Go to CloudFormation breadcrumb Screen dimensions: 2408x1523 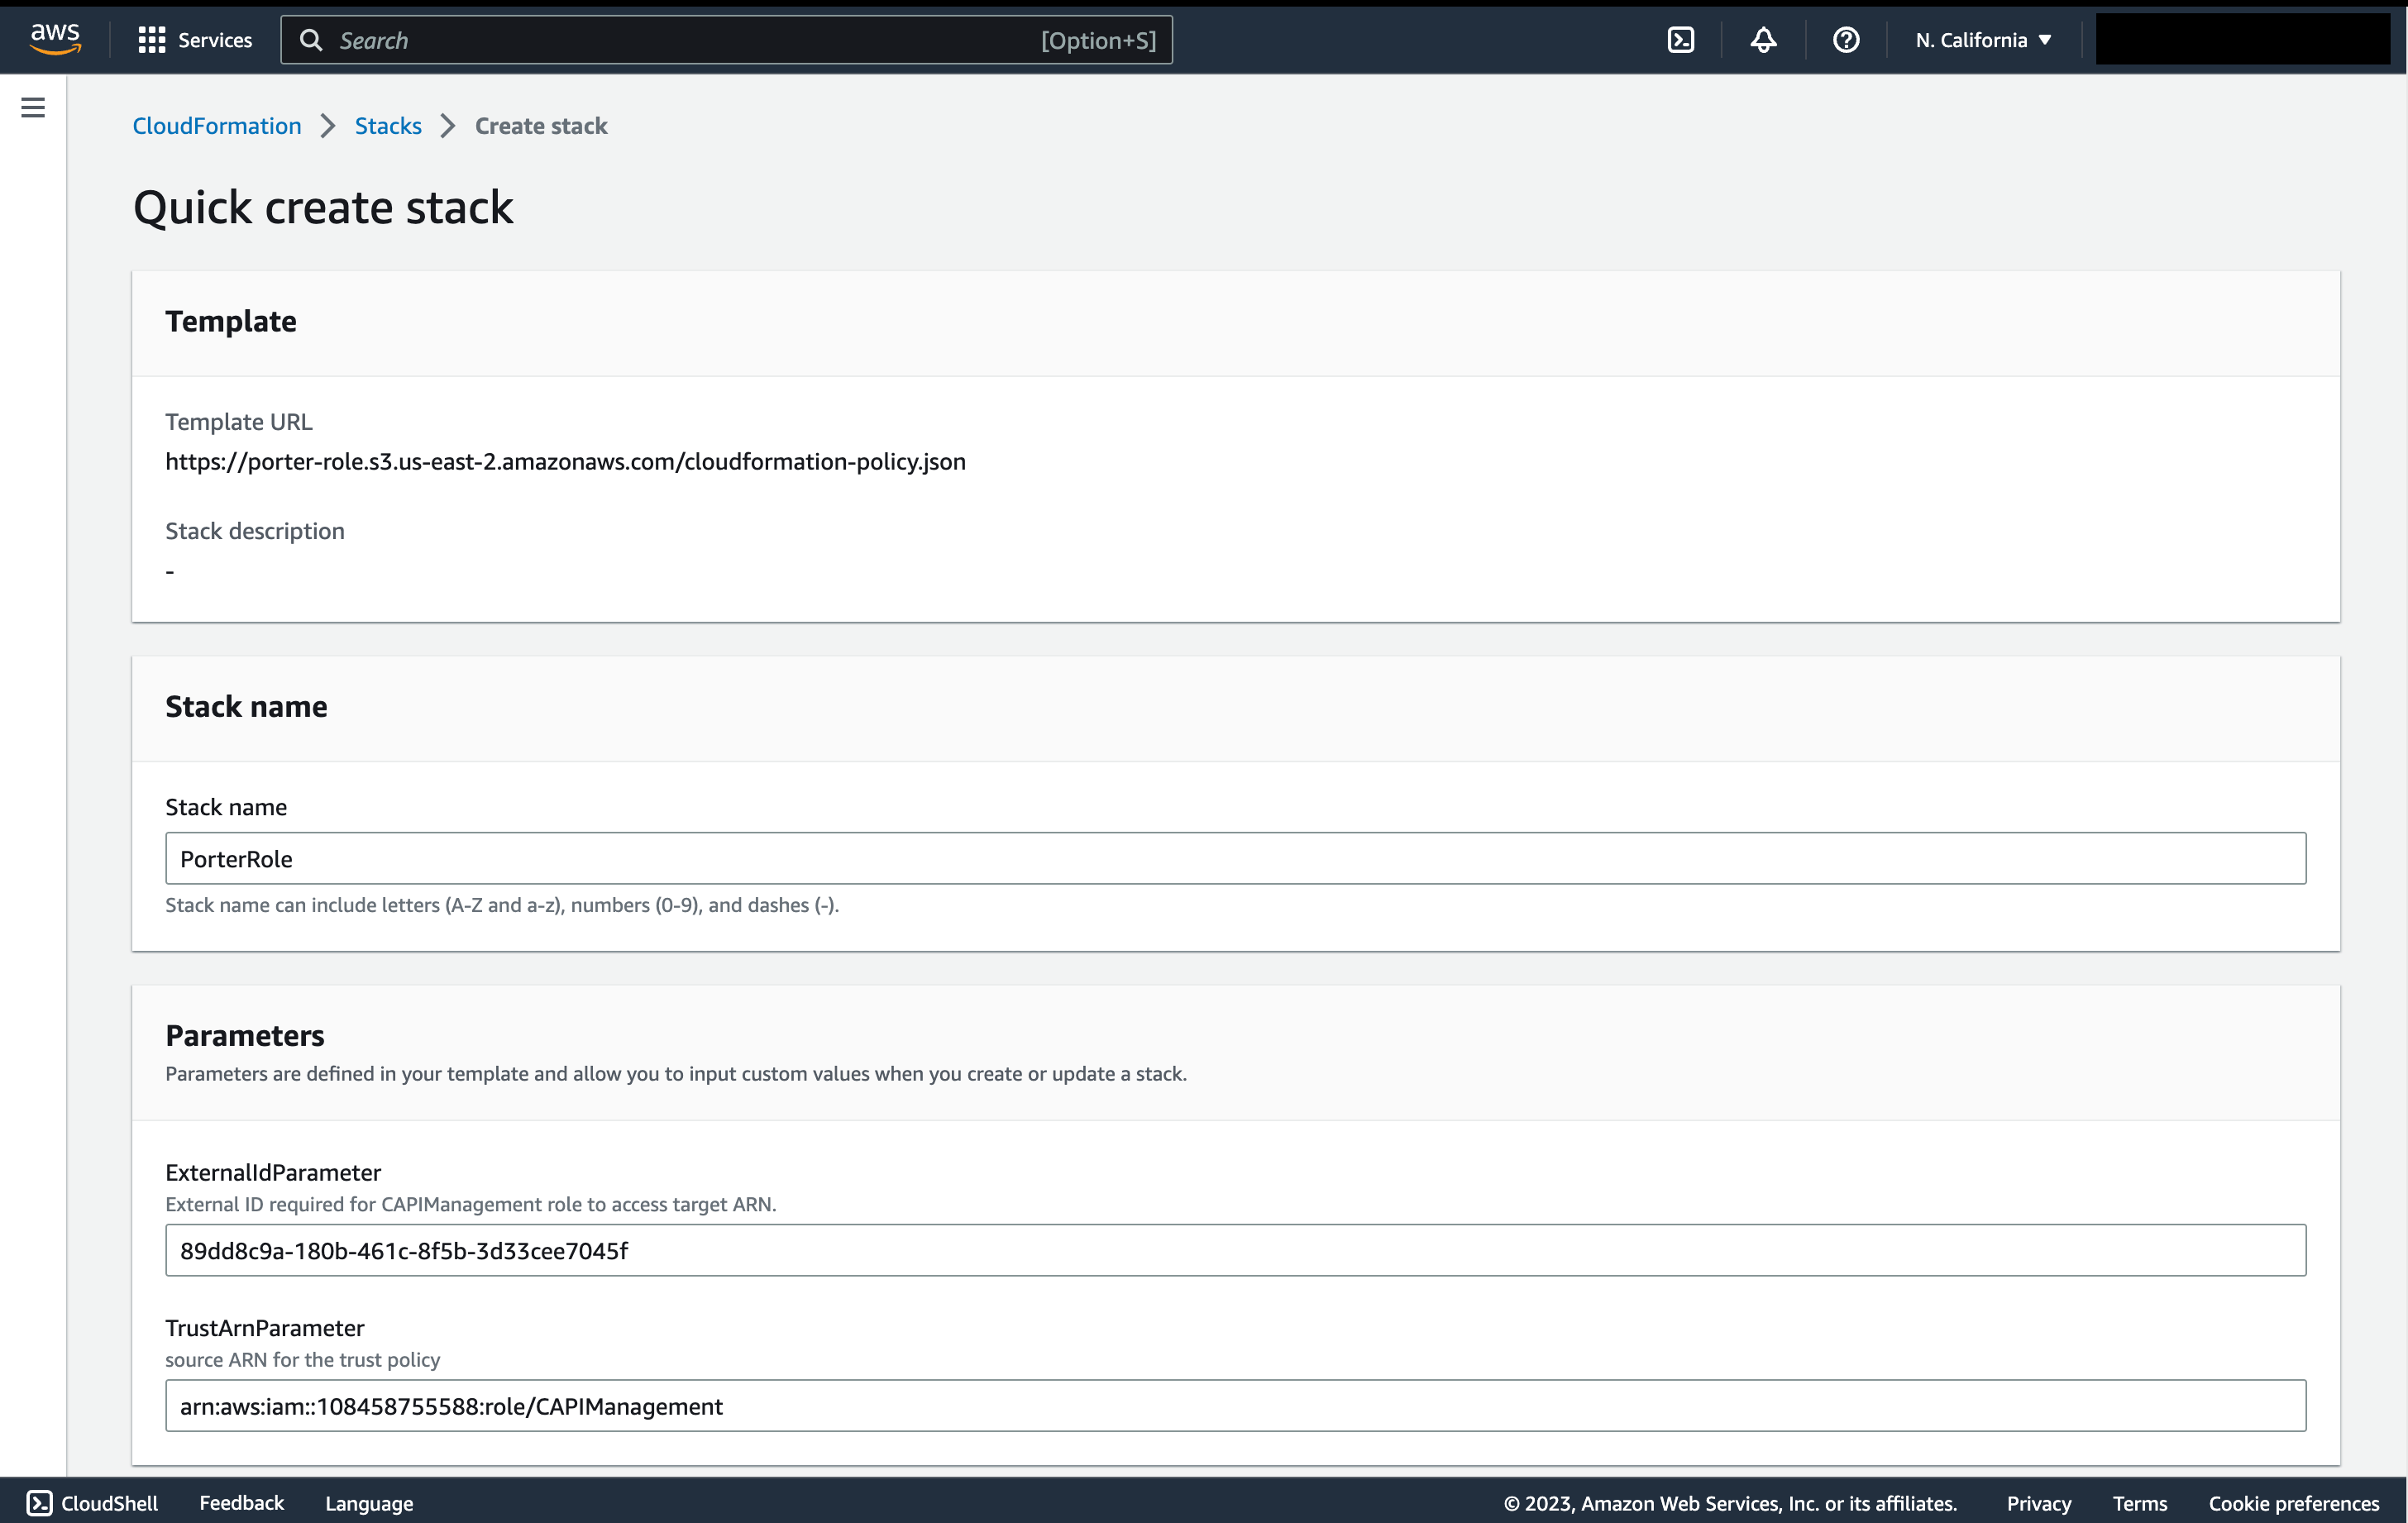click(x=217, y=126)
